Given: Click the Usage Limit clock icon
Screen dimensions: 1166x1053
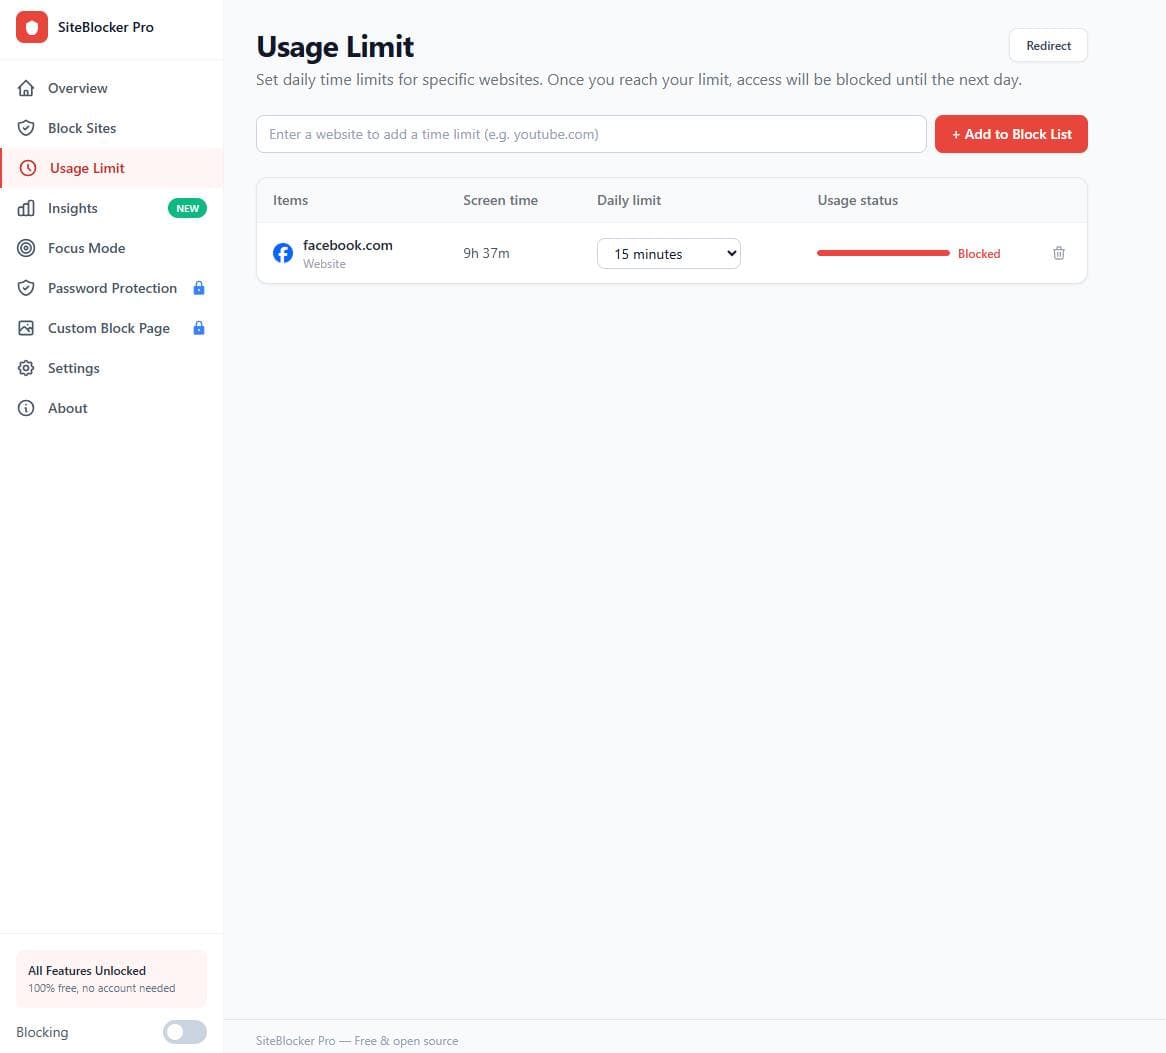Looking at the screenshot, I should (26, 168).
